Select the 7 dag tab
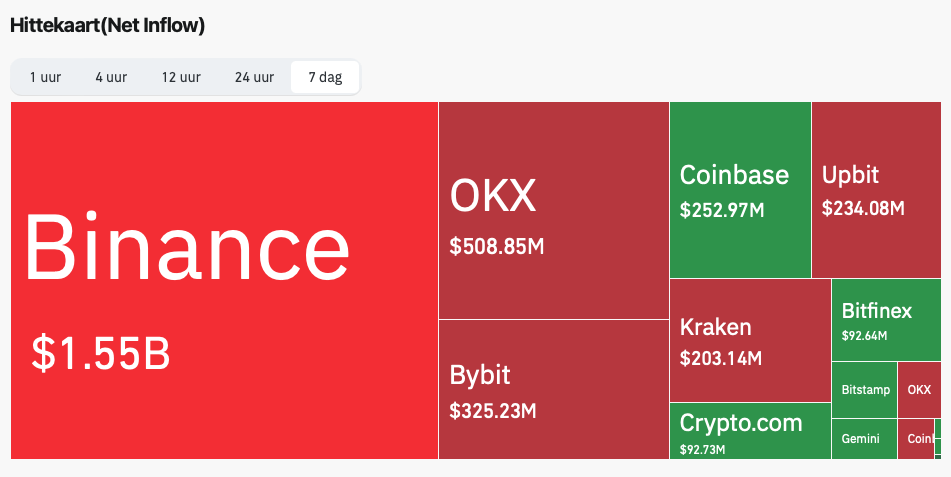The width and height of the screenshot is (951, 477). (x=325, y=78)
